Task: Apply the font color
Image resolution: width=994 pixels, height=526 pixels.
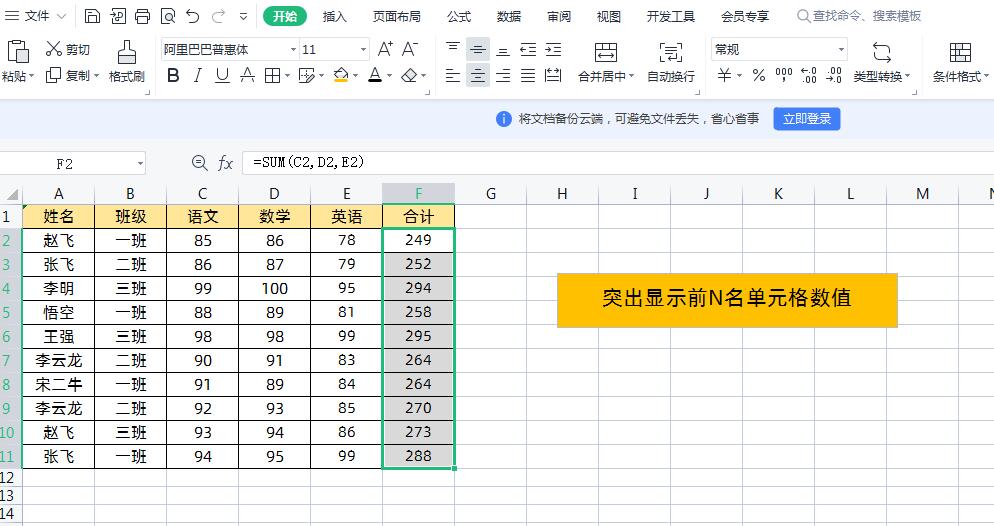Action: pos(375,76)
